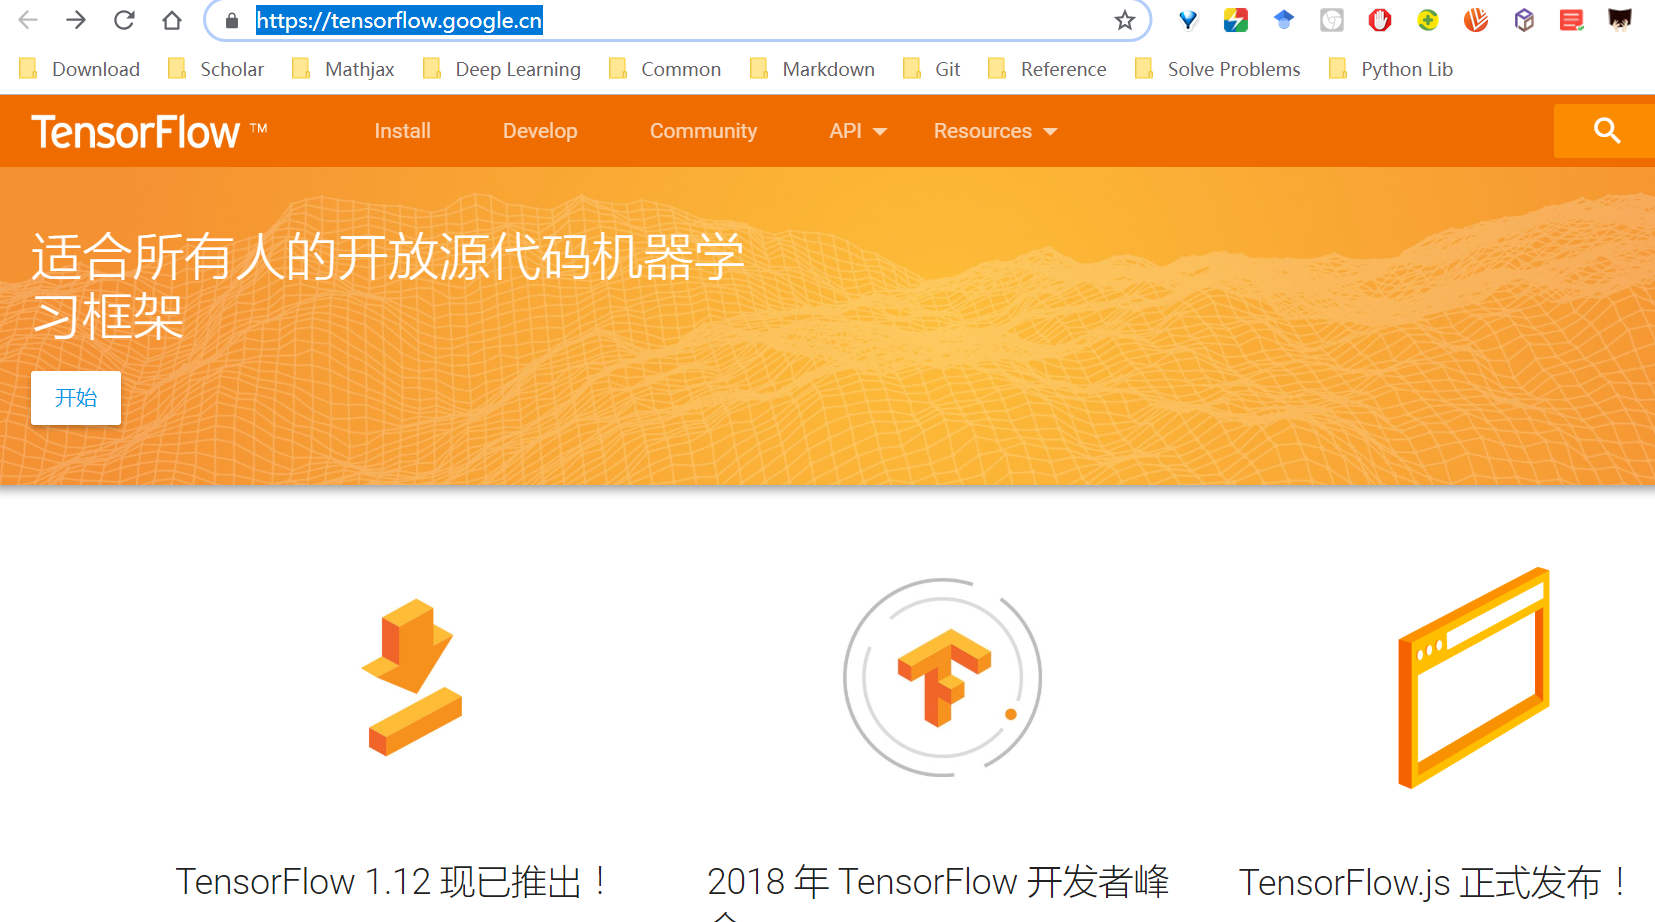
Task: Open the Solve Problems bookmarks folder
Action: [x=1218, y=69]
